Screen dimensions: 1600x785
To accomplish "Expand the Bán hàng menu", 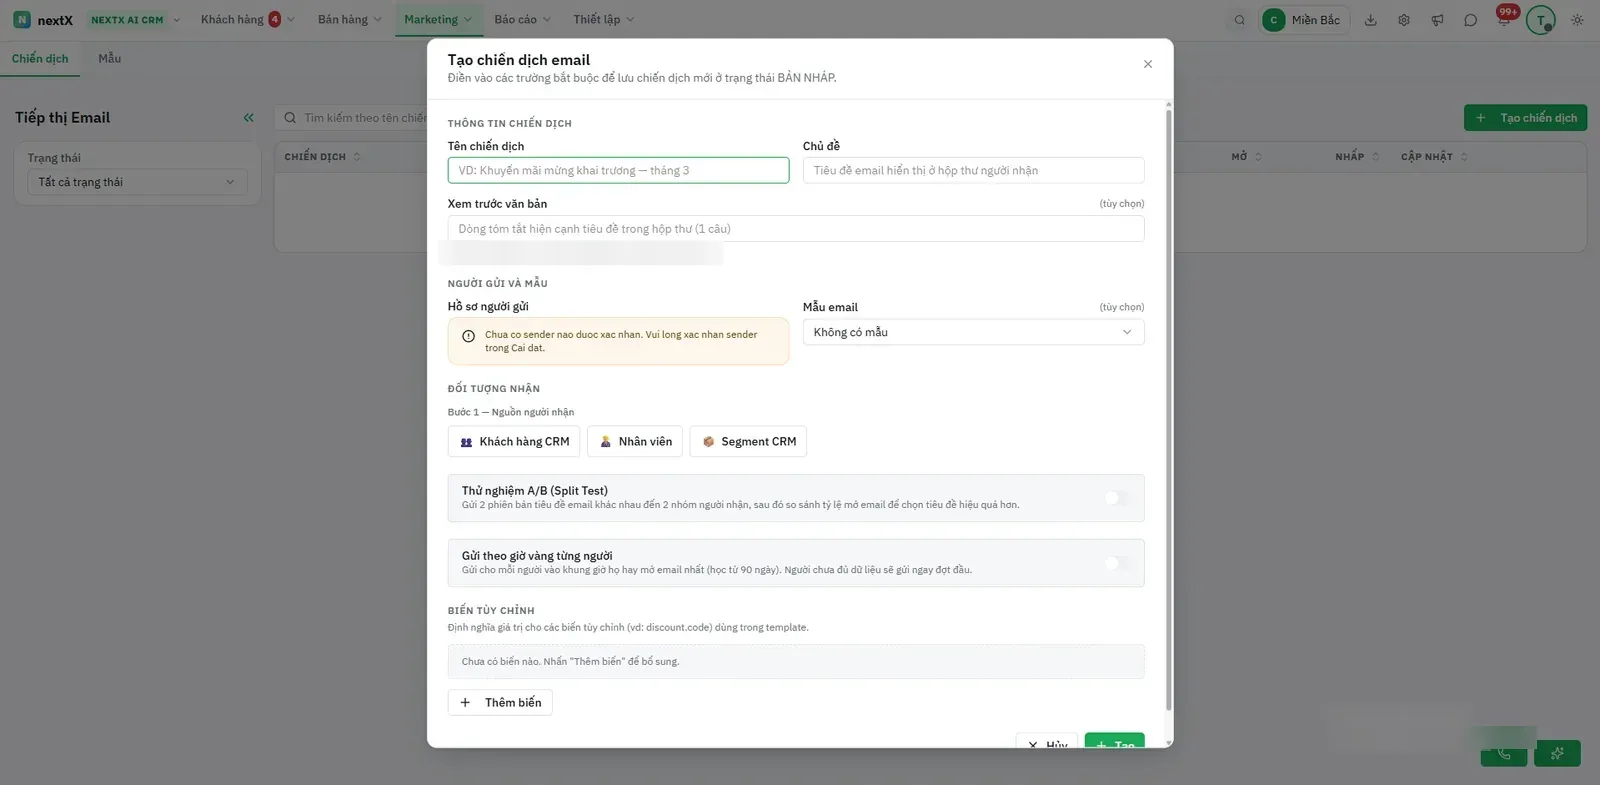I will 350,20.
